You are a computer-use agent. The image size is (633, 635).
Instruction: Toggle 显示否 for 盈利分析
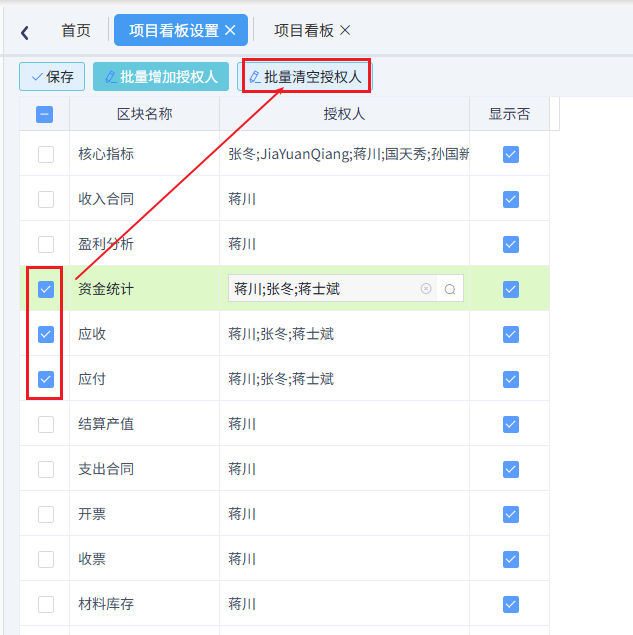511,244
